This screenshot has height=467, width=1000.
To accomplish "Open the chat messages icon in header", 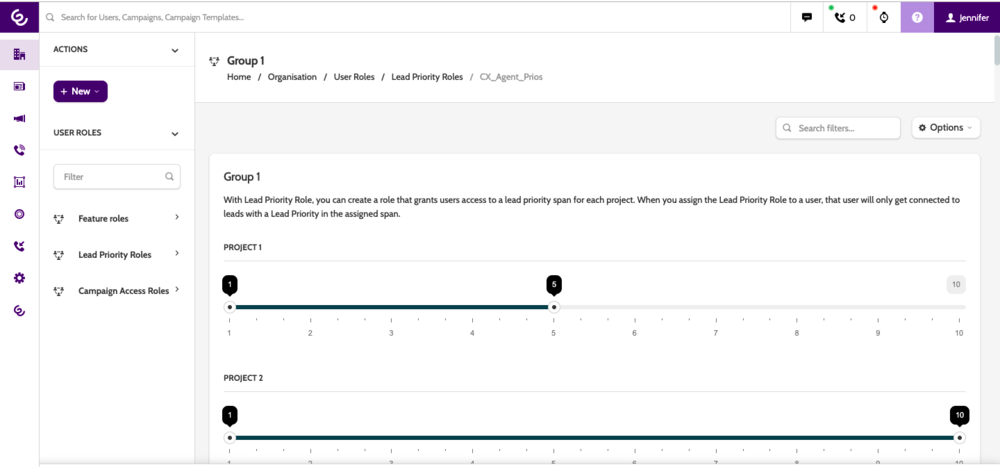I will [807, 17].
